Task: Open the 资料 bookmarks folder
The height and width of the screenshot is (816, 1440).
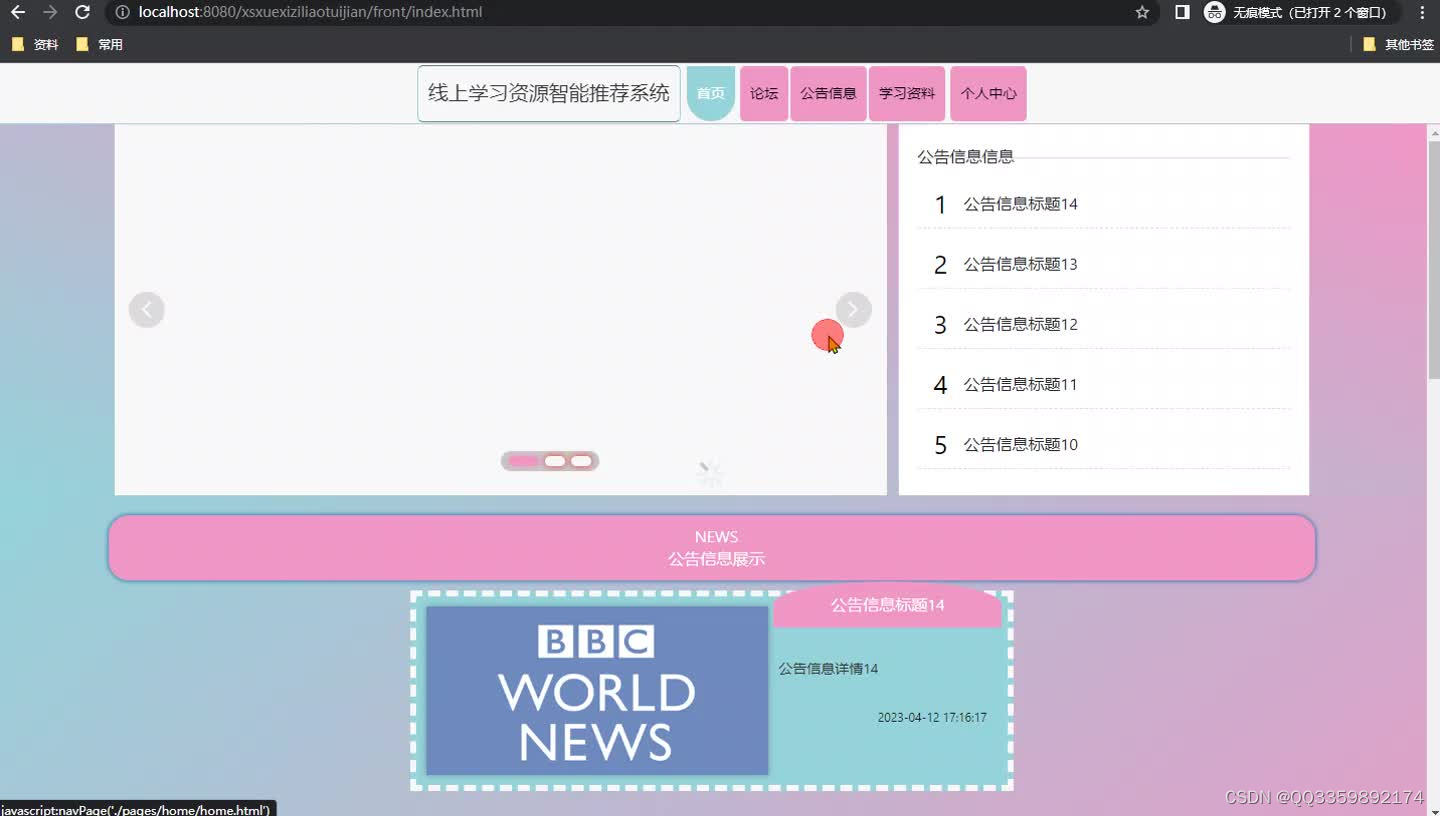Action: (x=35, y=44)
